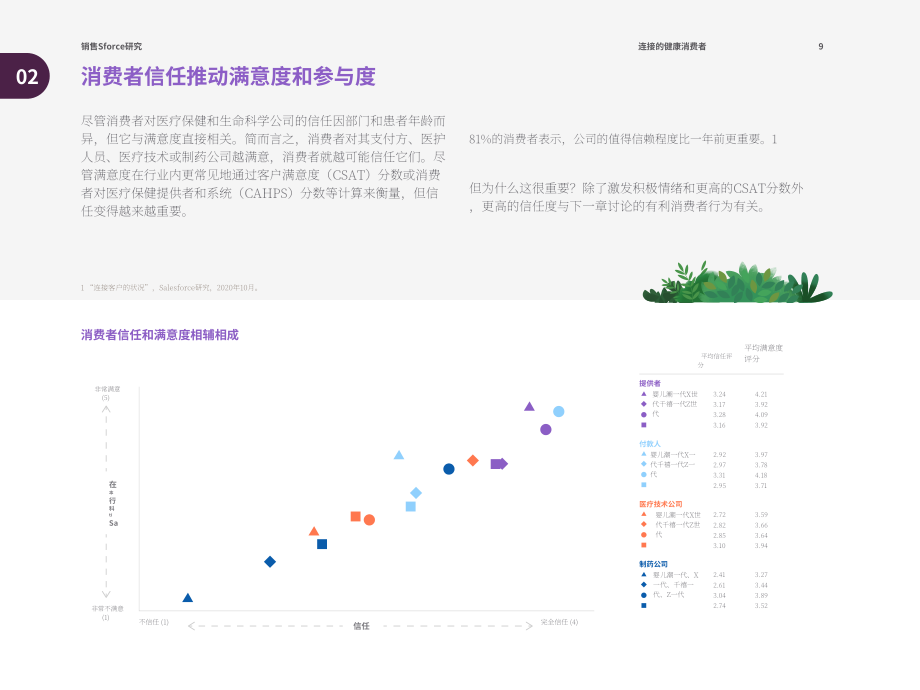The image size is (920, 690).
Task: Select the light blue diamond marker in the chart
Action: [416, 493]
